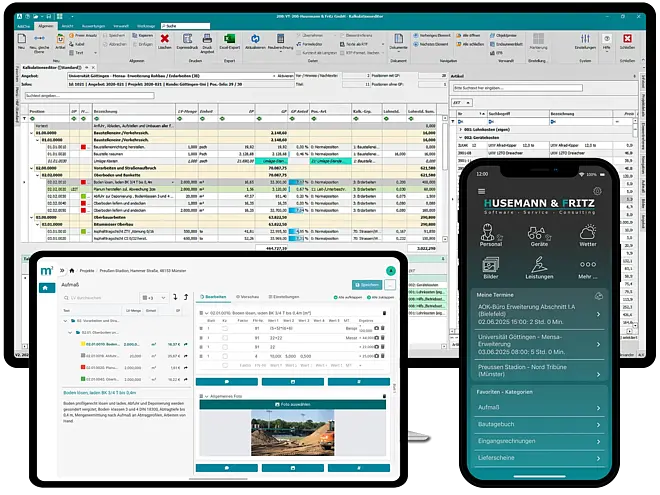
Task: Click the tablet move-down arrow icon
Action: click(175, 297)
